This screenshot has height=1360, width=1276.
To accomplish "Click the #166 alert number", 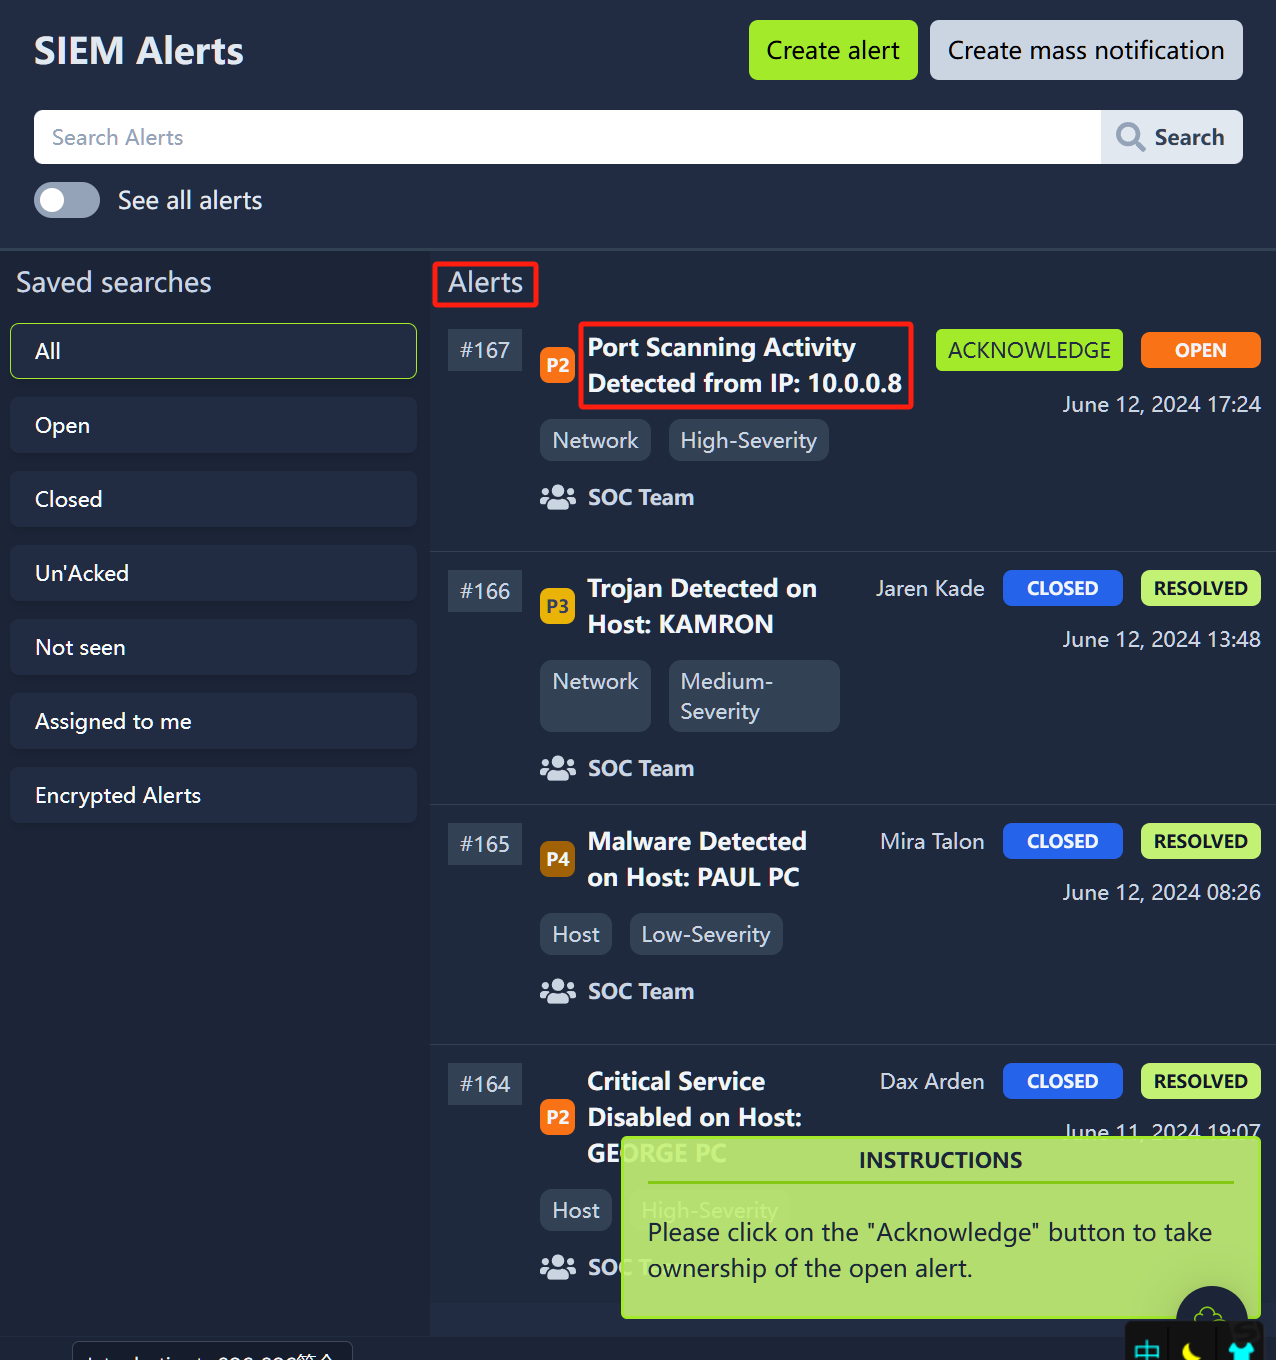I will (x=485, y=591).
